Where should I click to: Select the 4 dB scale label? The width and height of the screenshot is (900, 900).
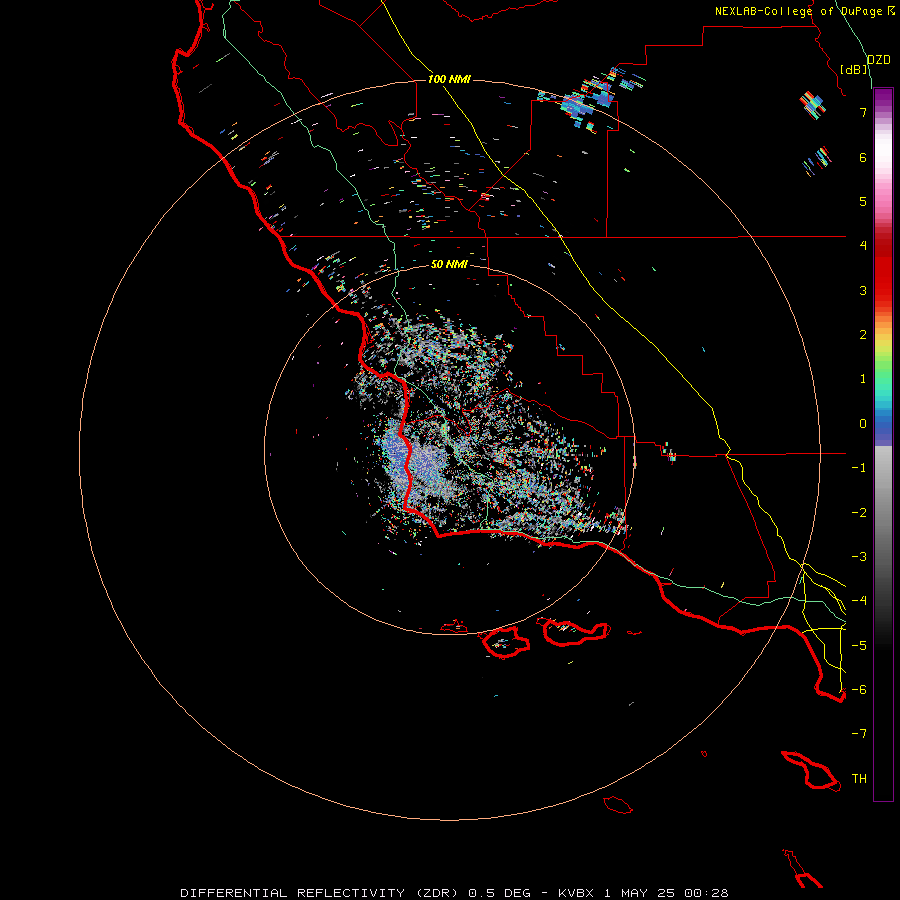point(863,246)
